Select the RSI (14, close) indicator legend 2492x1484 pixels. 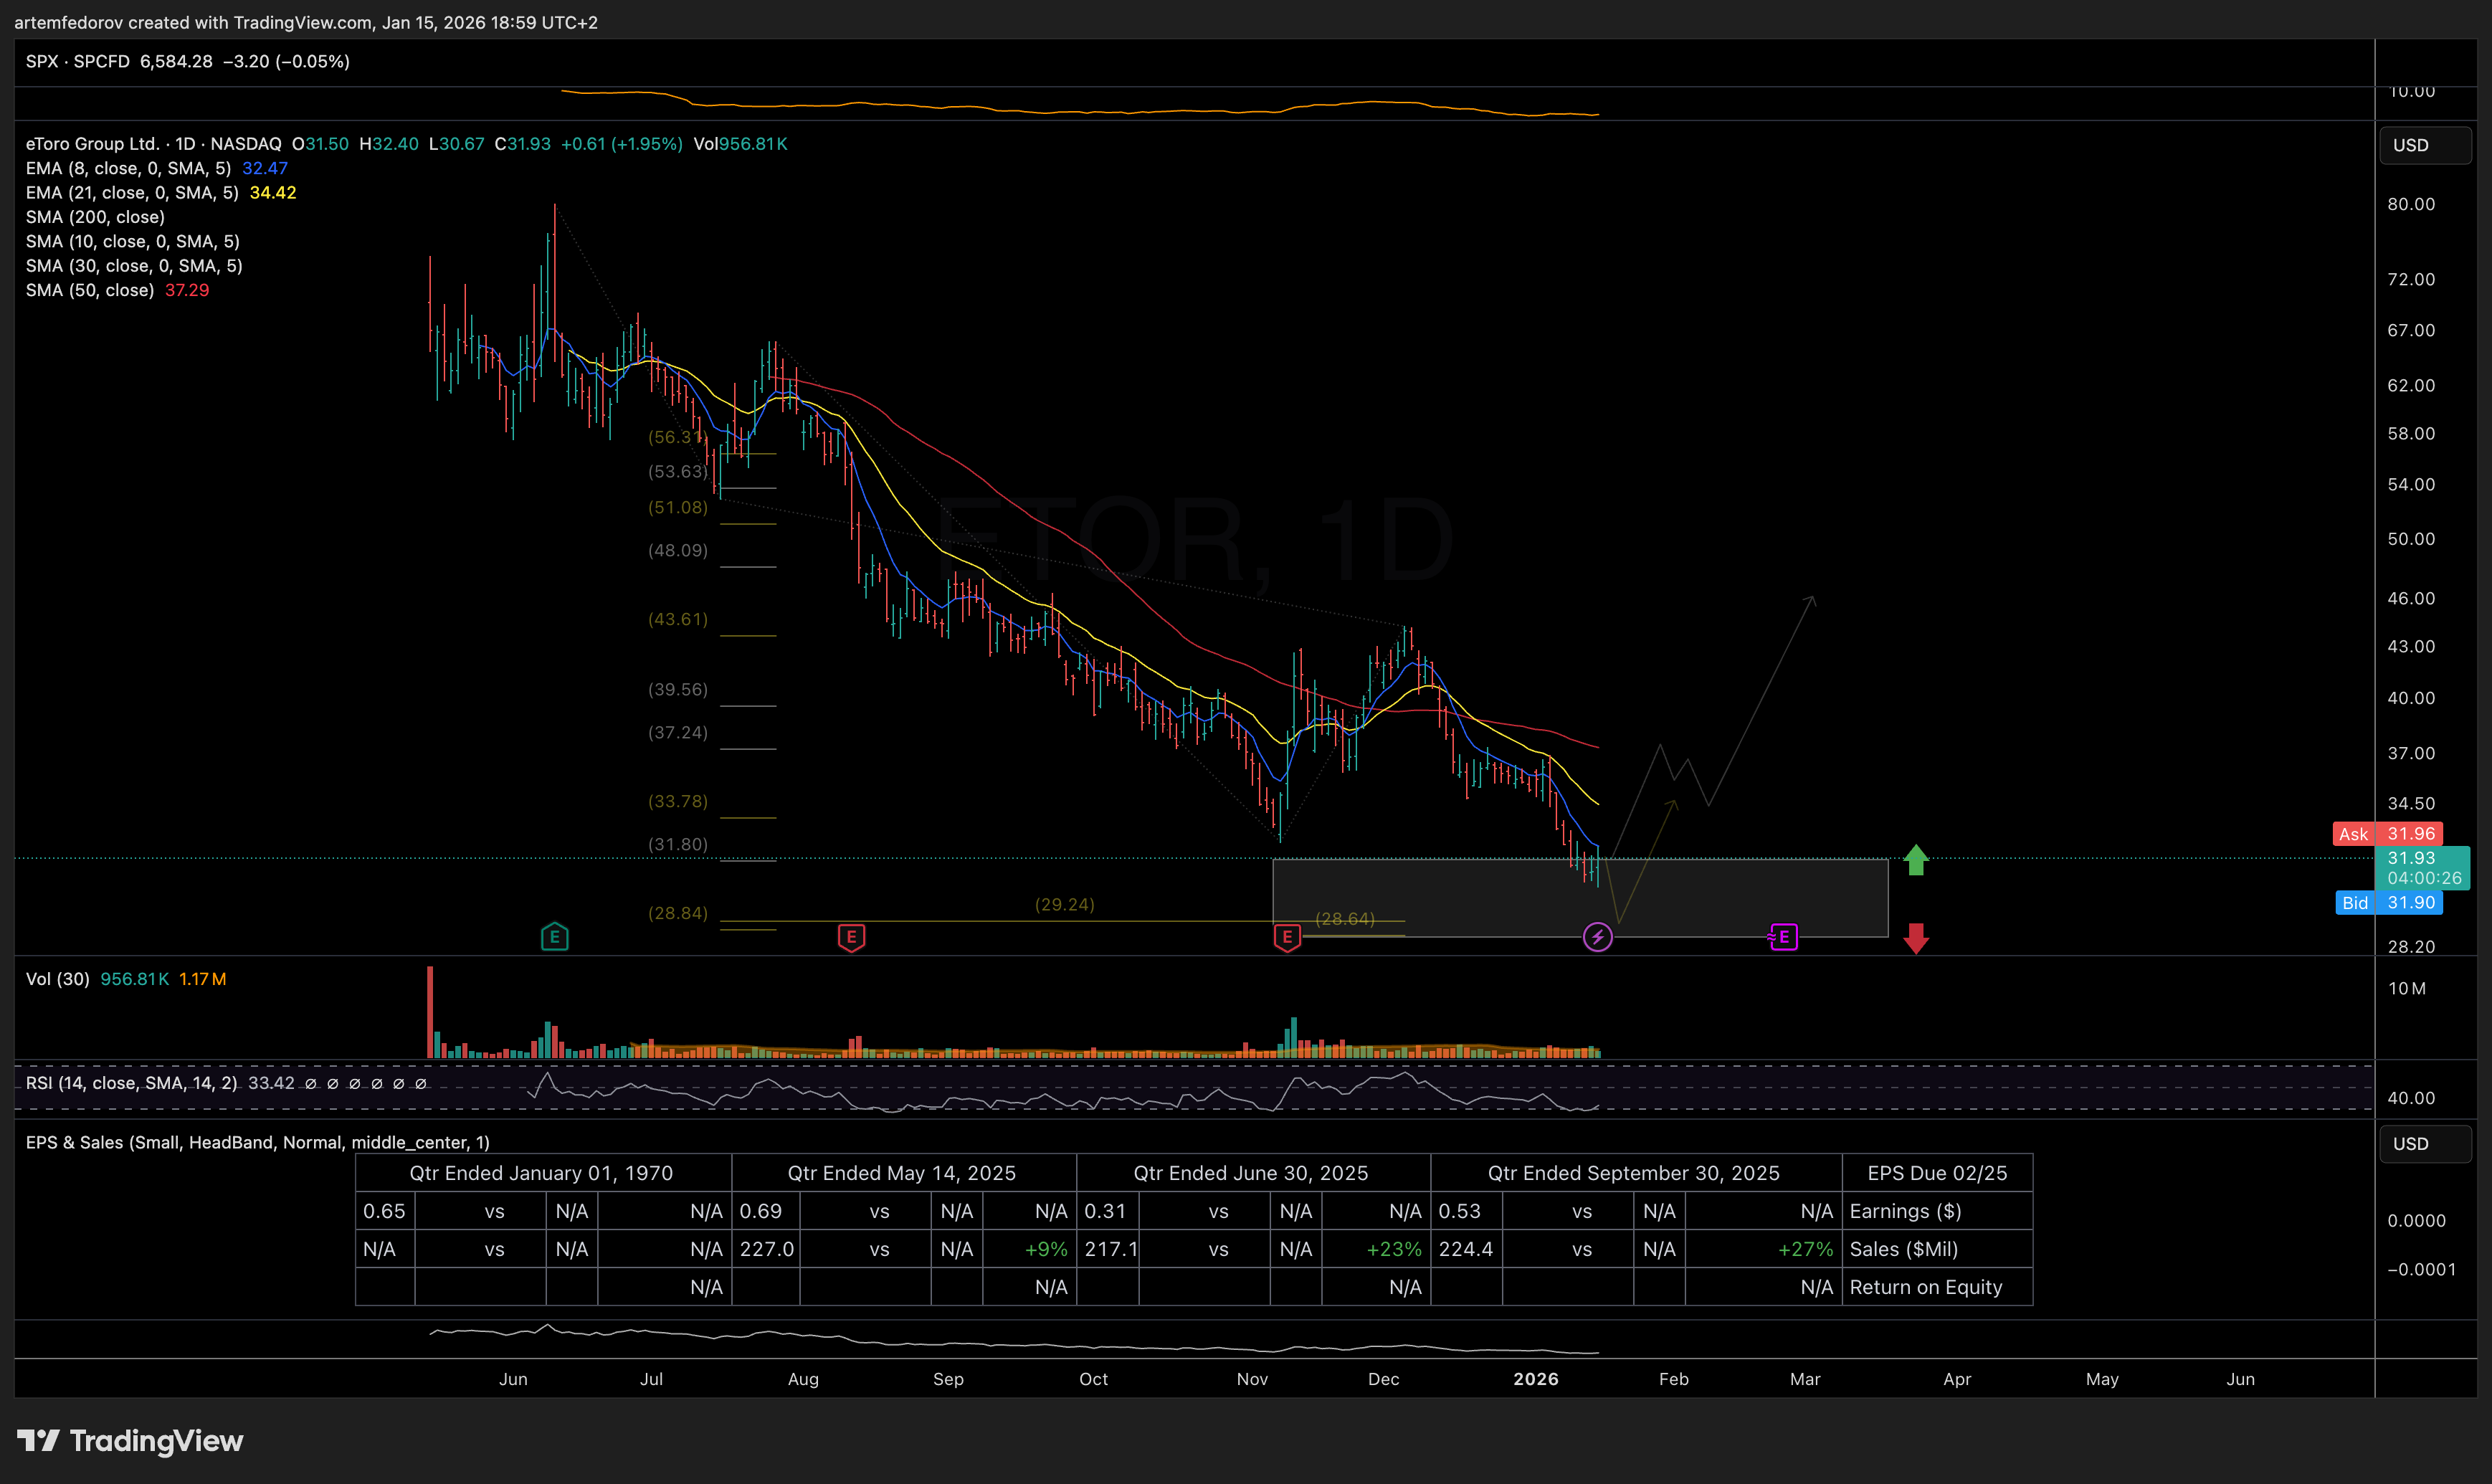[x=131, y=1083]
